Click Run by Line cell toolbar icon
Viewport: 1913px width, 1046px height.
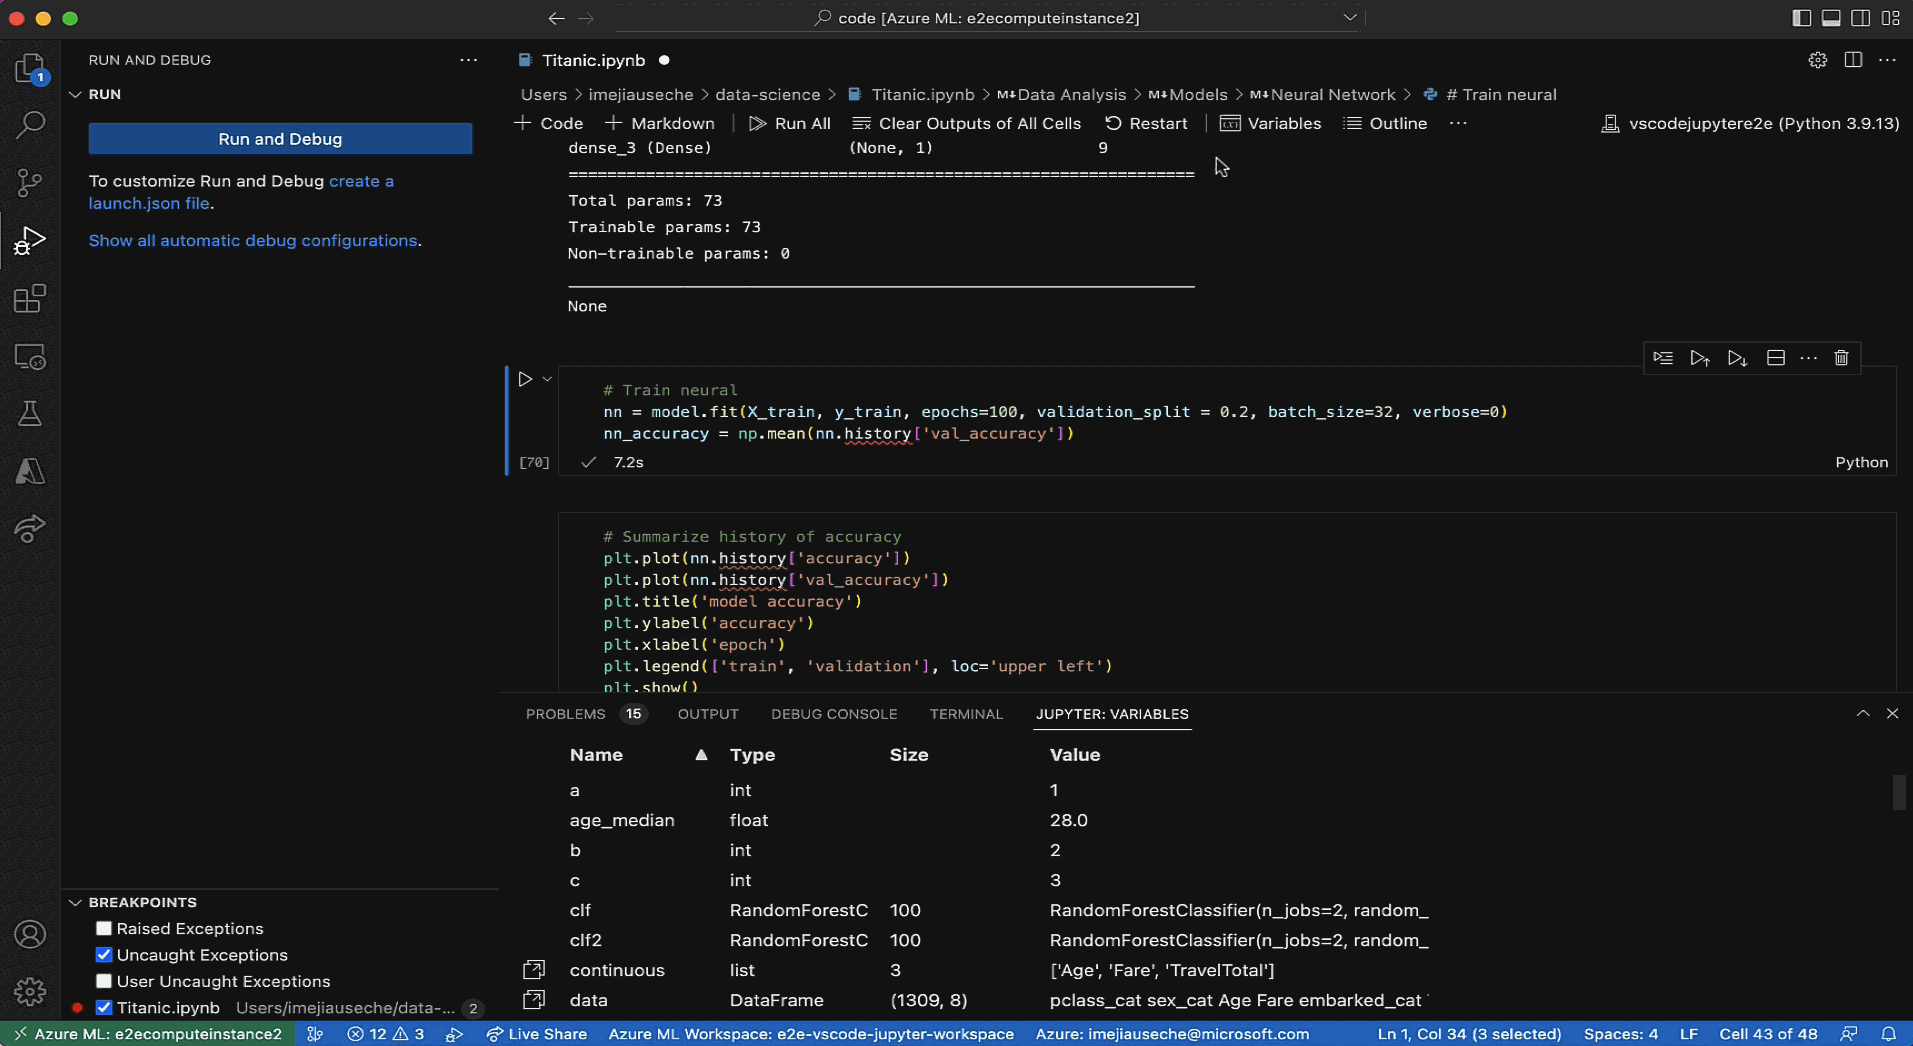click(x=1663, y=358)
